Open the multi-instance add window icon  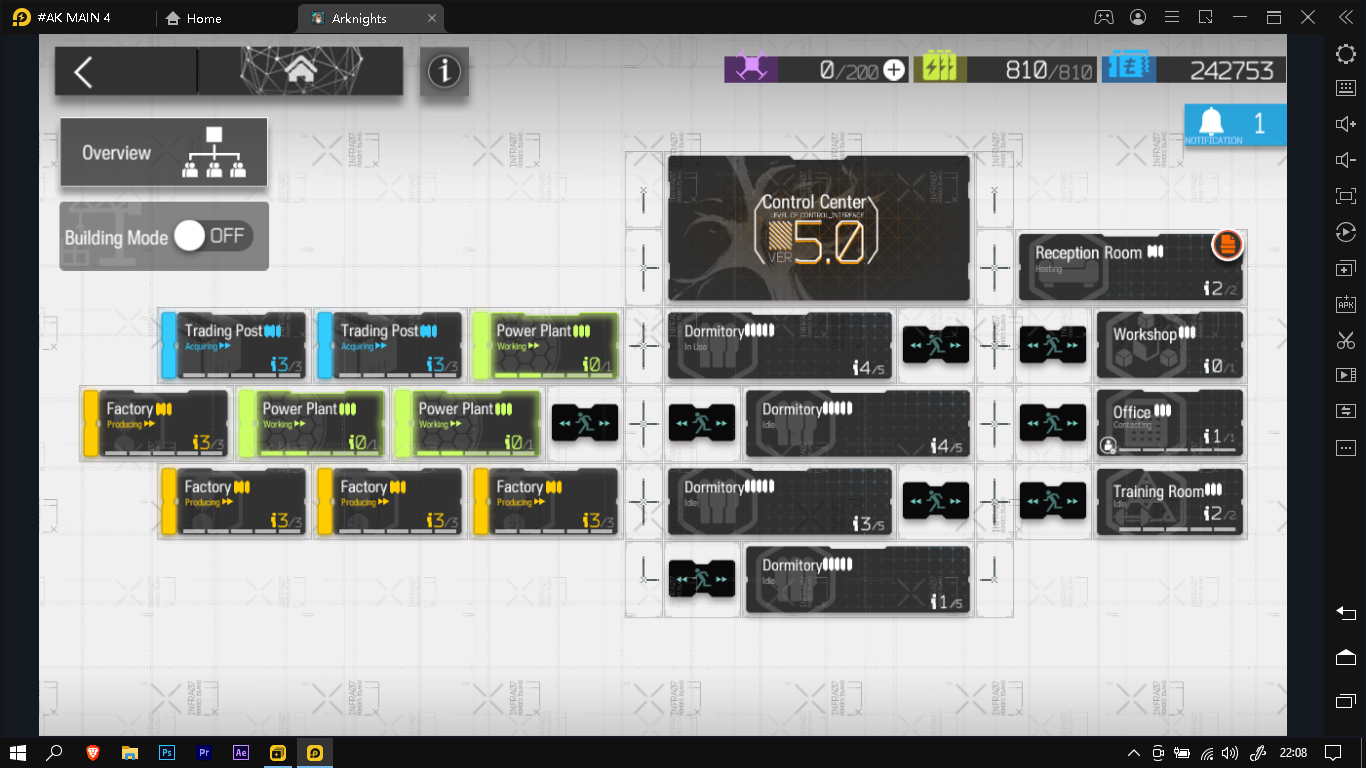1346,268
